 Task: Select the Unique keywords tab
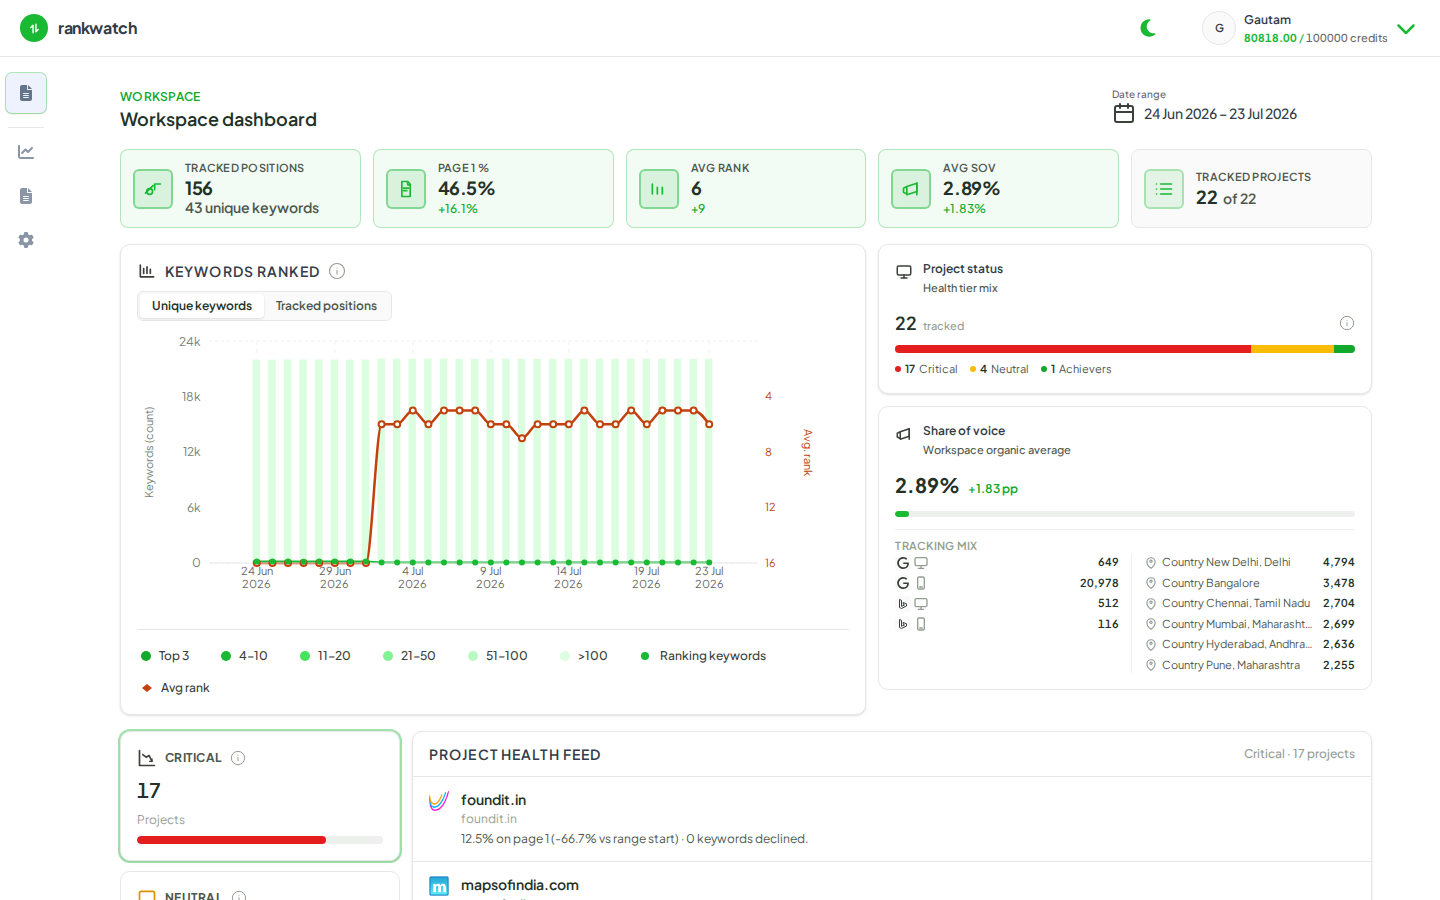(x=202, y=306)
